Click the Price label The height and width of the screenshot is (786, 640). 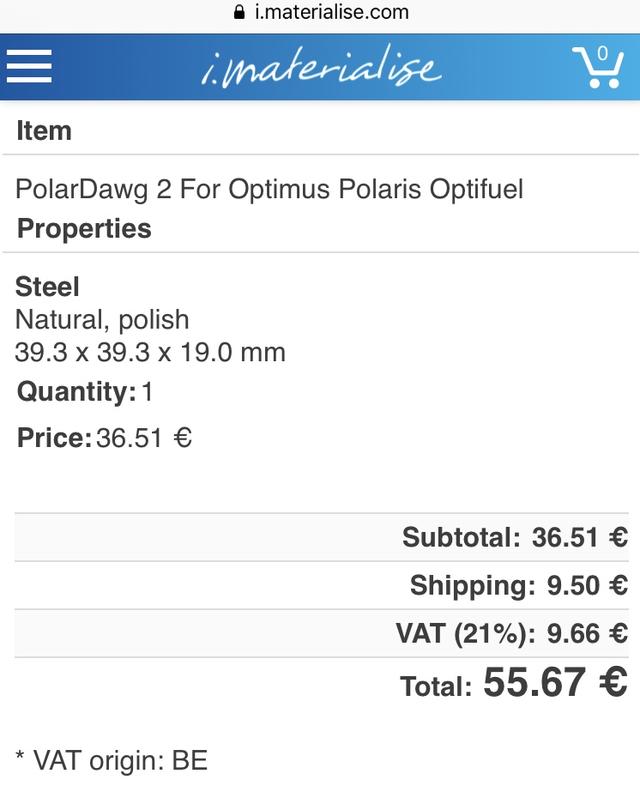point(54,438)
